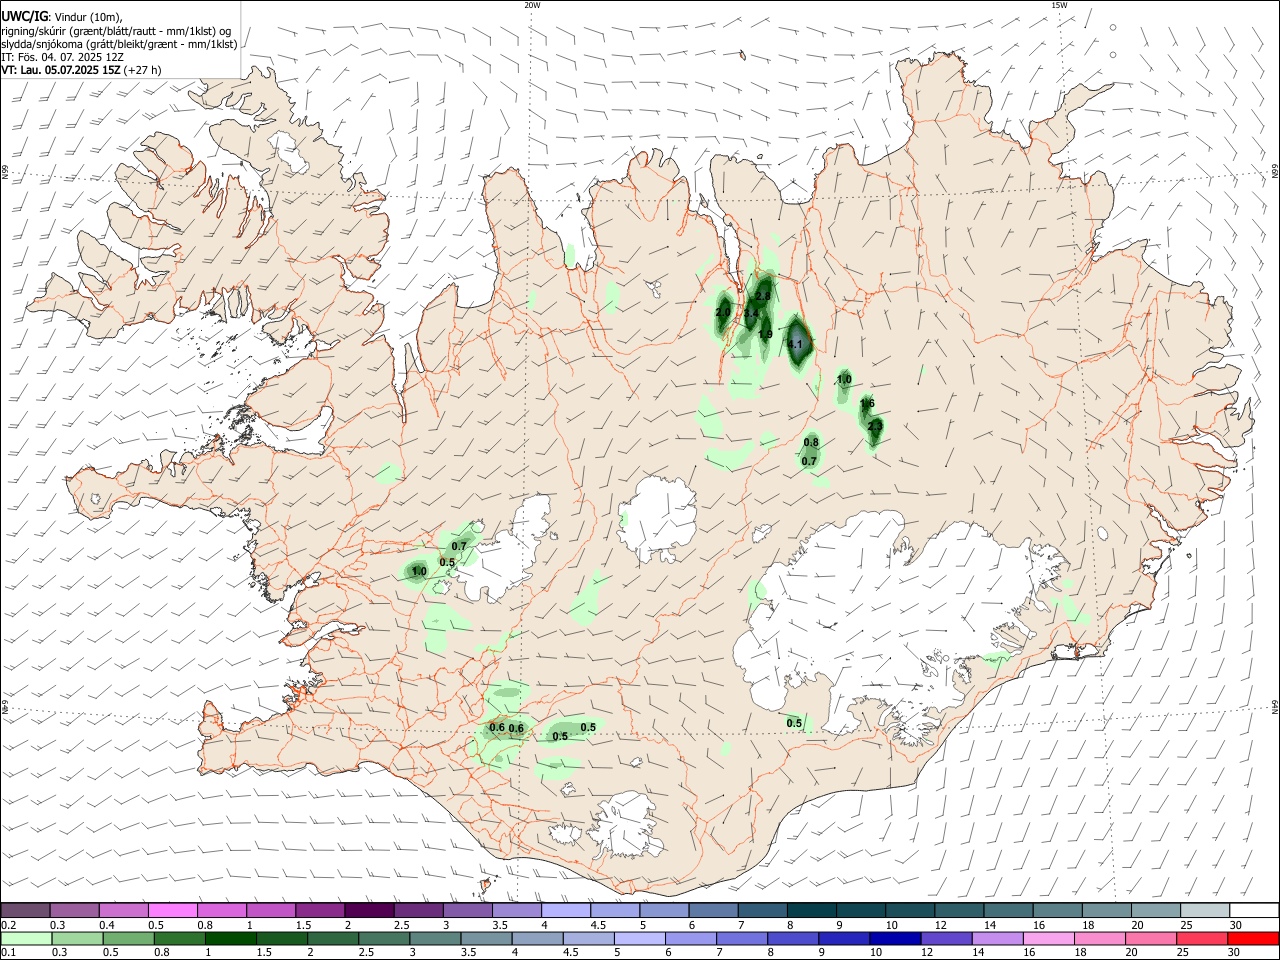
Task: Click the violet swatch between 12 and 14 on the rain scale
Action: click(947, 938)
